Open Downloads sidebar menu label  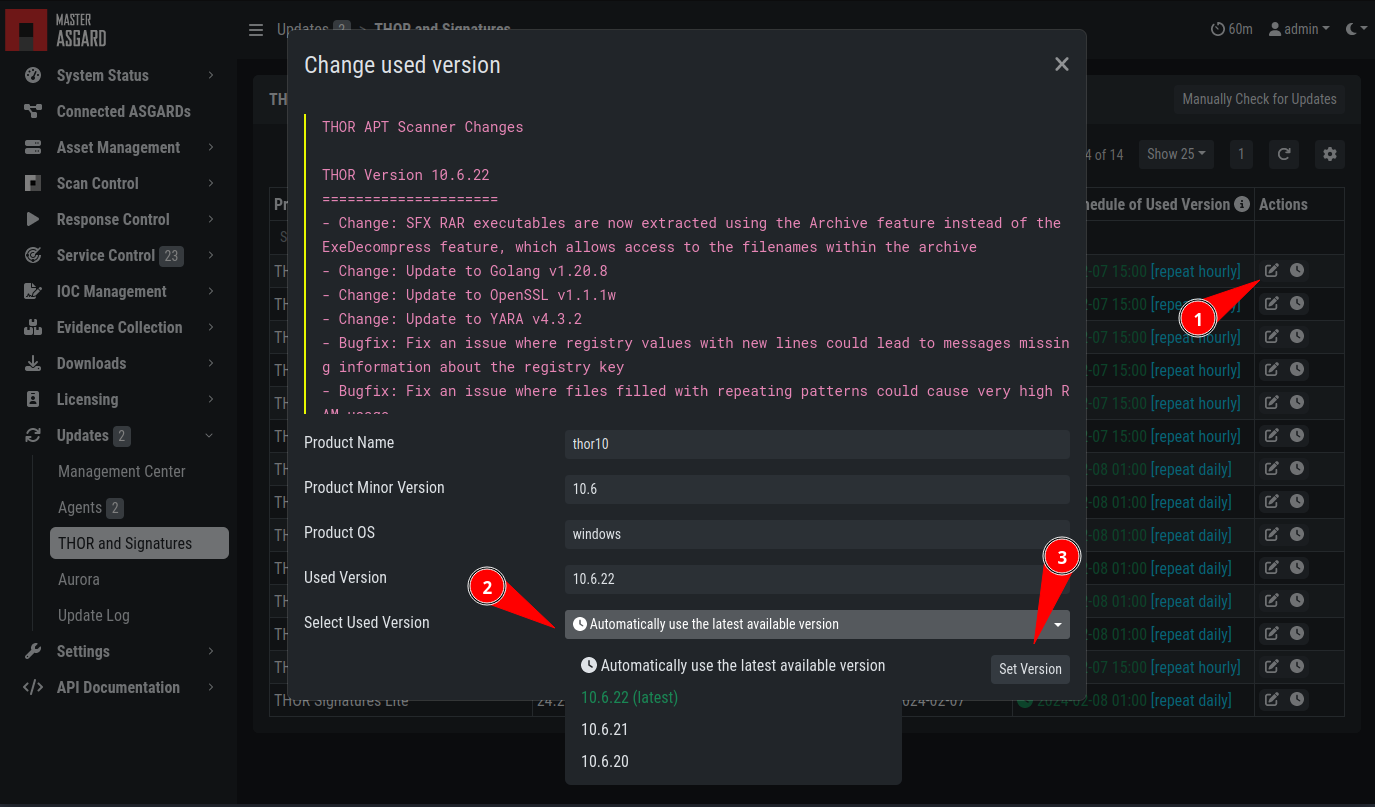(x=91, y=363)
